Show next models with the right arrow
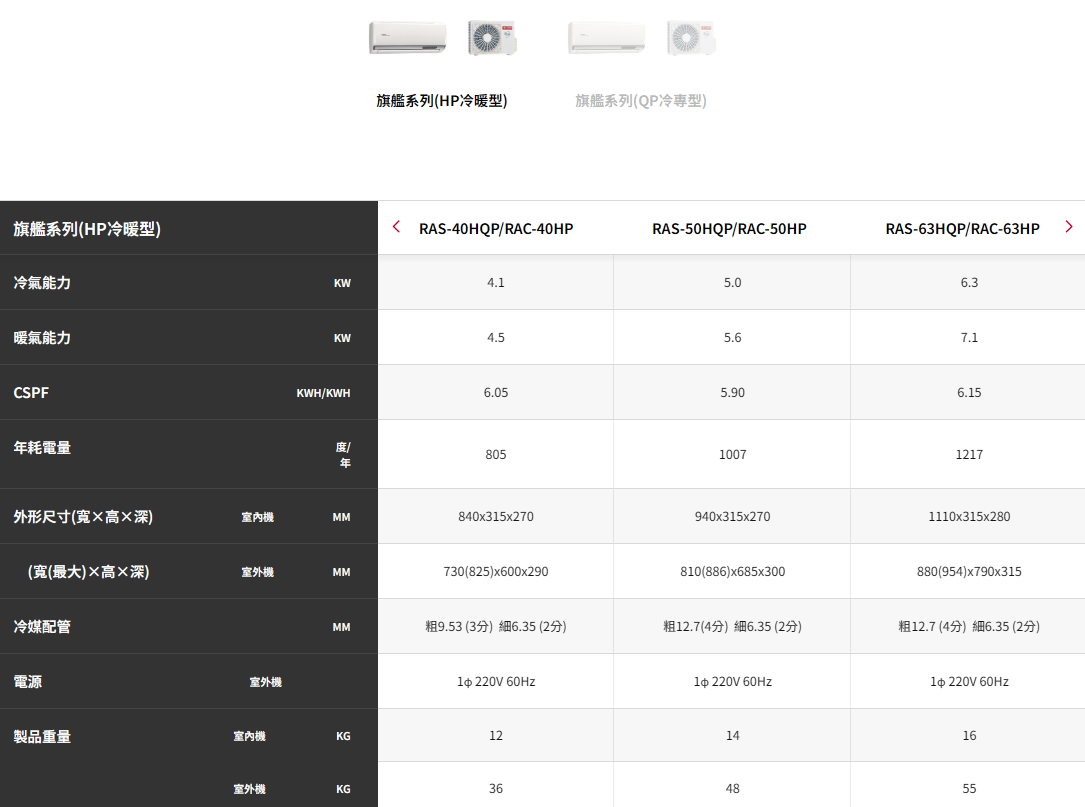 point(1069,227)
